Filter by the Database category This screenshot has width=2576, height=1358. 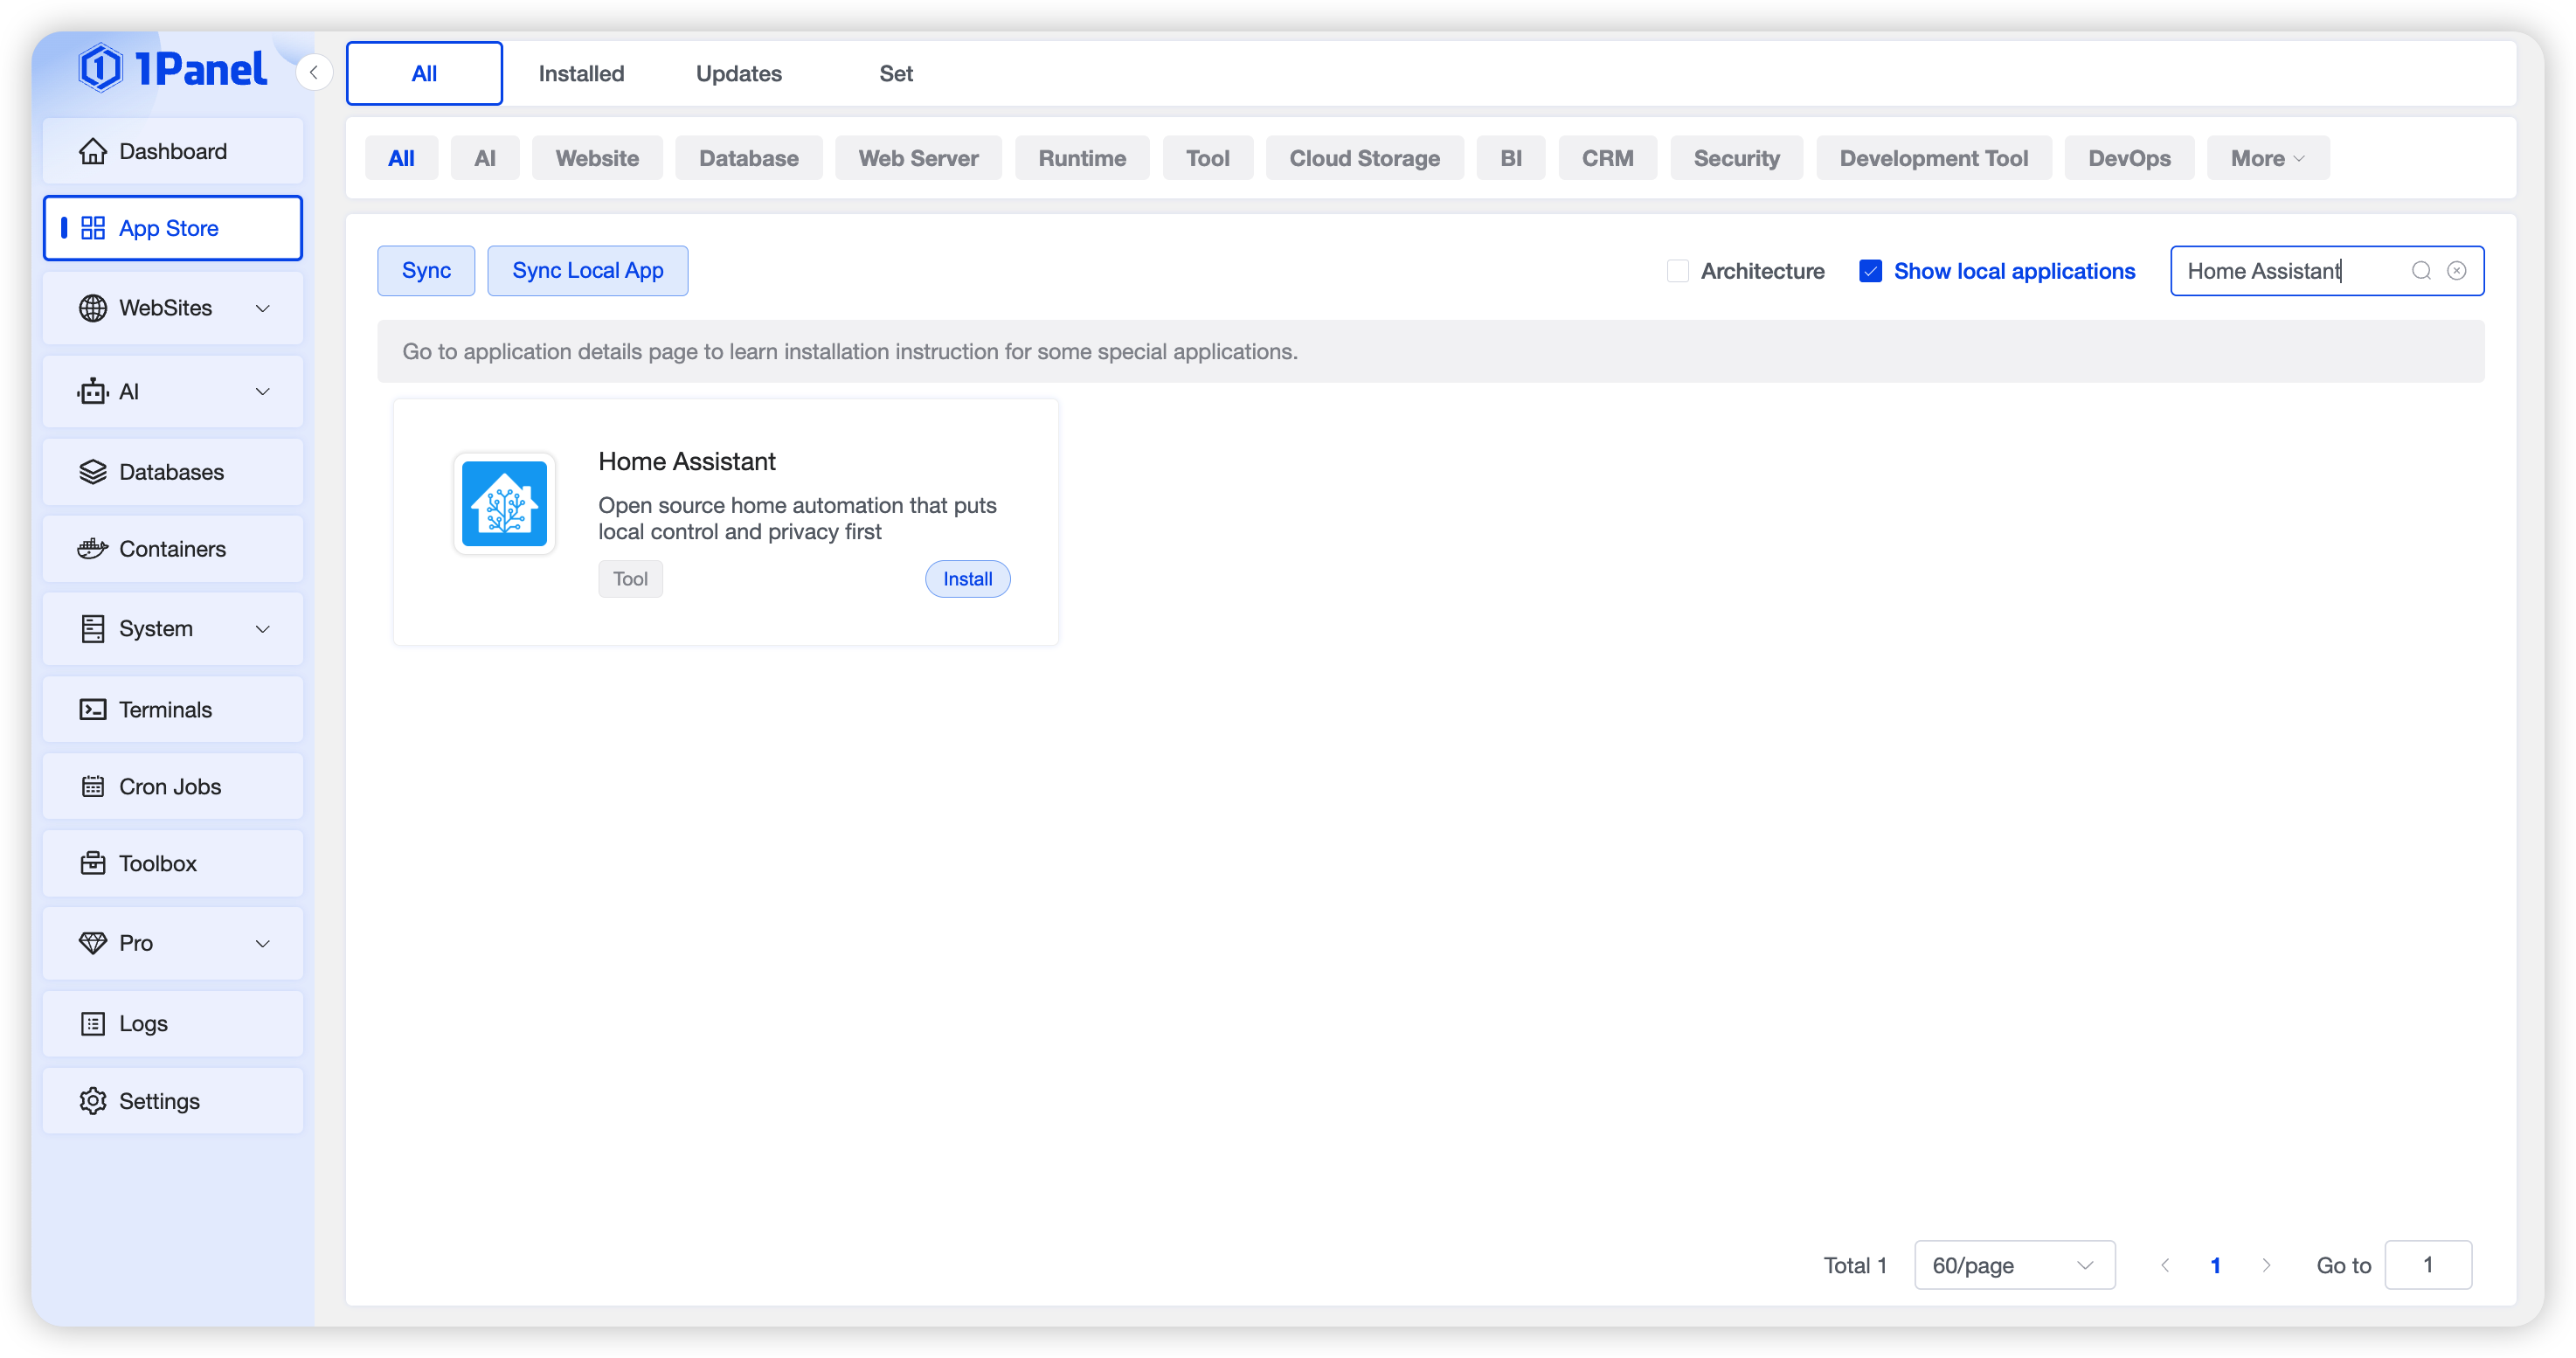tap(748, 158)
